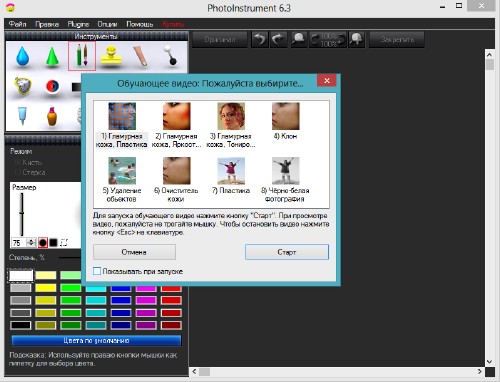Select the dotted square brush shape icon

[64, 242]
